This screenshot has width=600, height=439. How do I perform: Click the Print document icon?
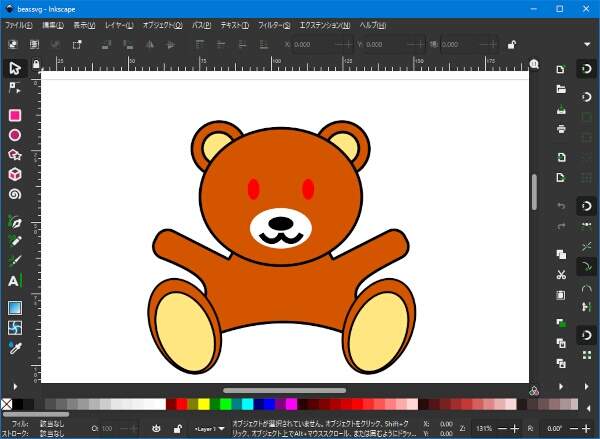(x=561, y=129)
